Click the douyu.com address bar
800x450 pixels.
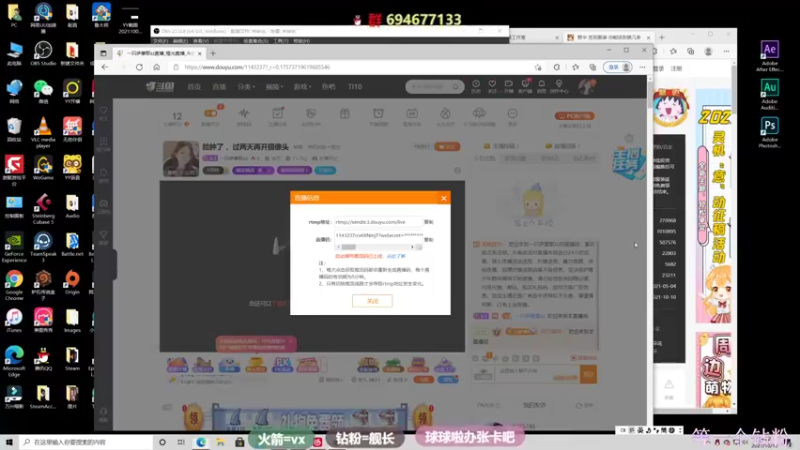click(352, 67)
